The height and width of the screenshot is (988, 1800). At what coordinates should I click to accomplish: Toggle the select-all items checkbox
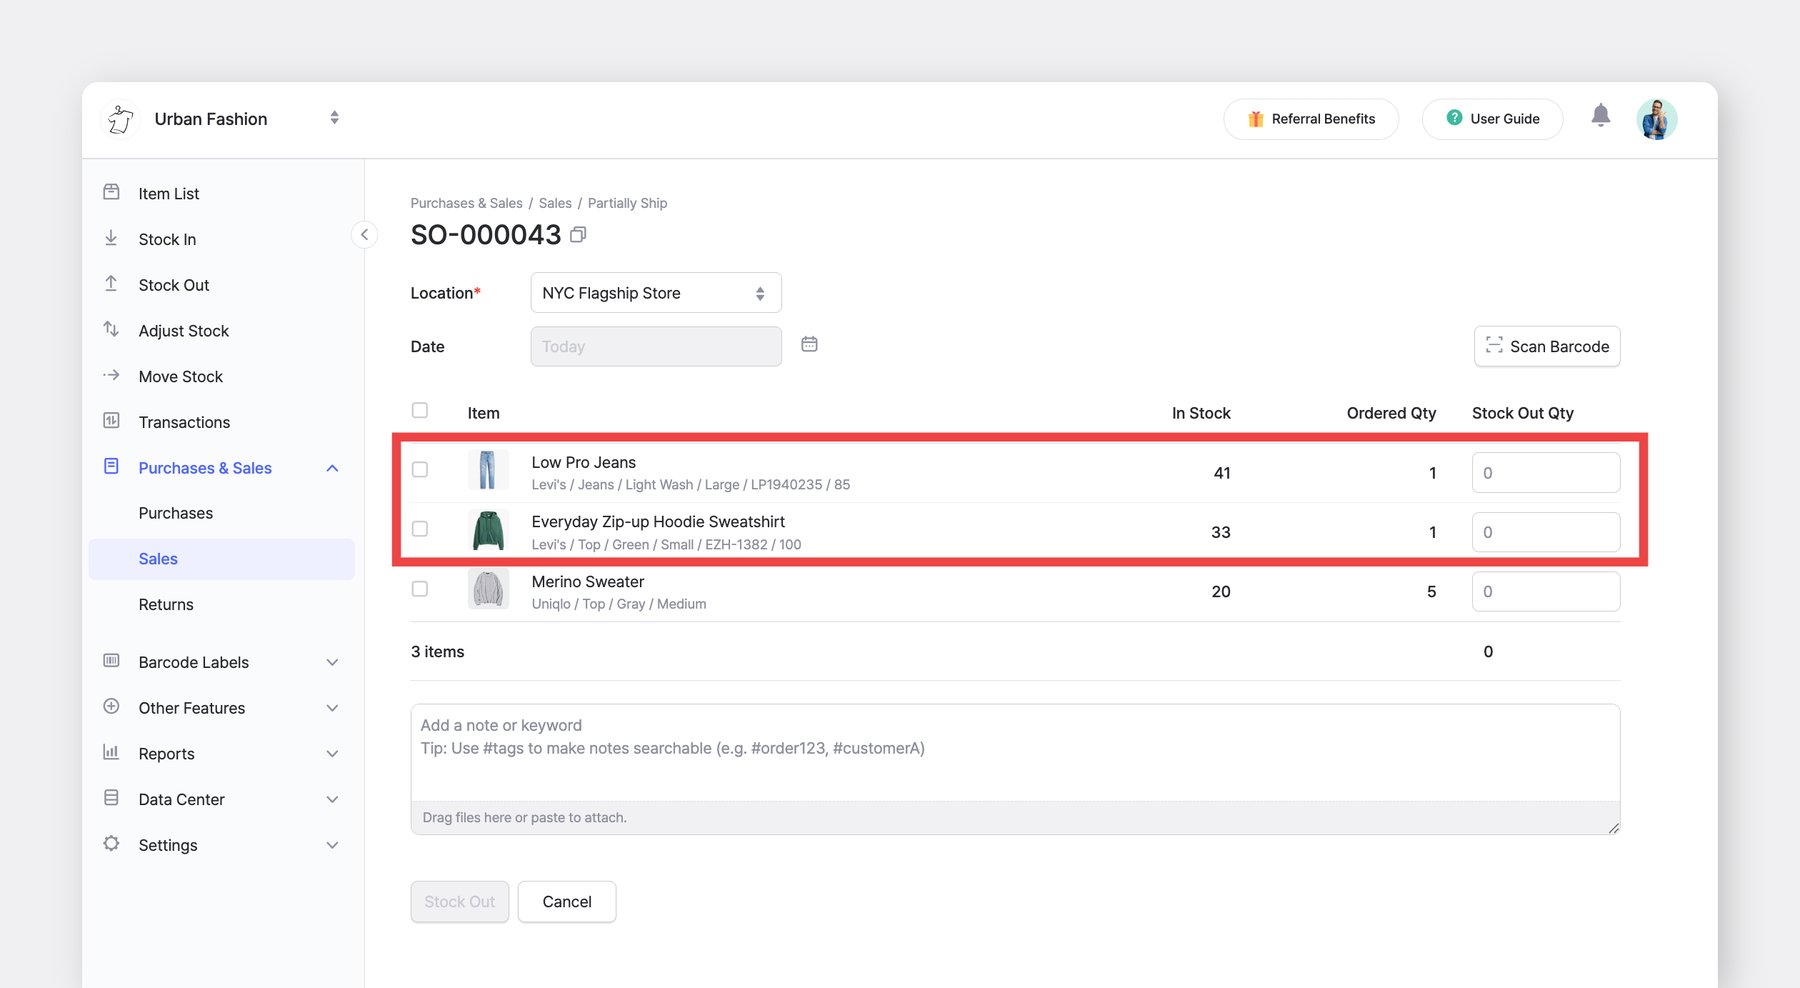[420, 411]
